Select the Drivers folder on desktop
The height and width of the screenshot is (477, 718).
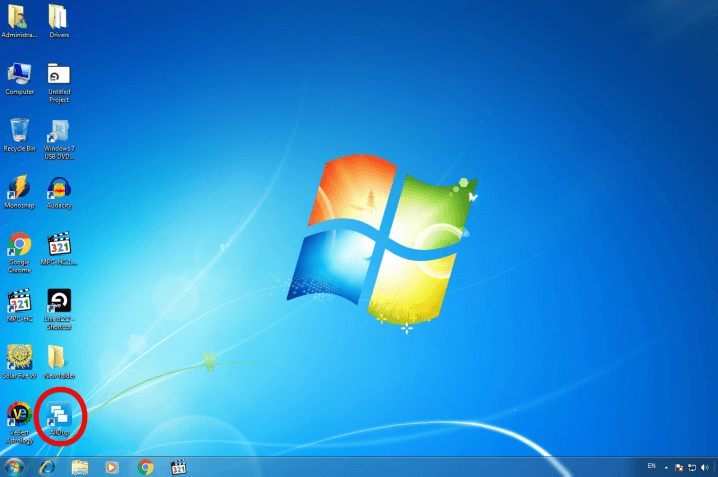click(59, 21)
